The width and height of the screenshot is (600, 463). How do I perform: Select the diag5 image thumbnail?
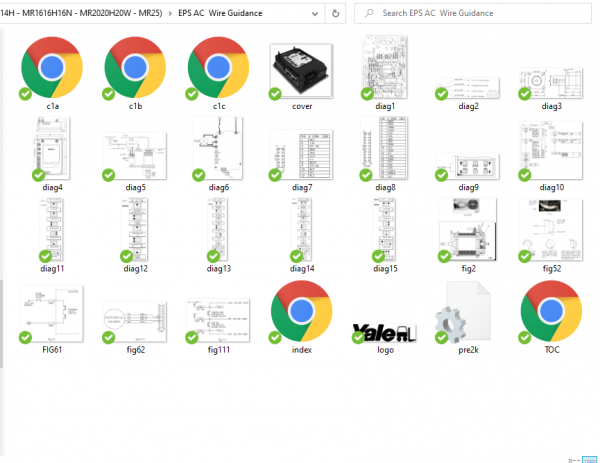135,156
